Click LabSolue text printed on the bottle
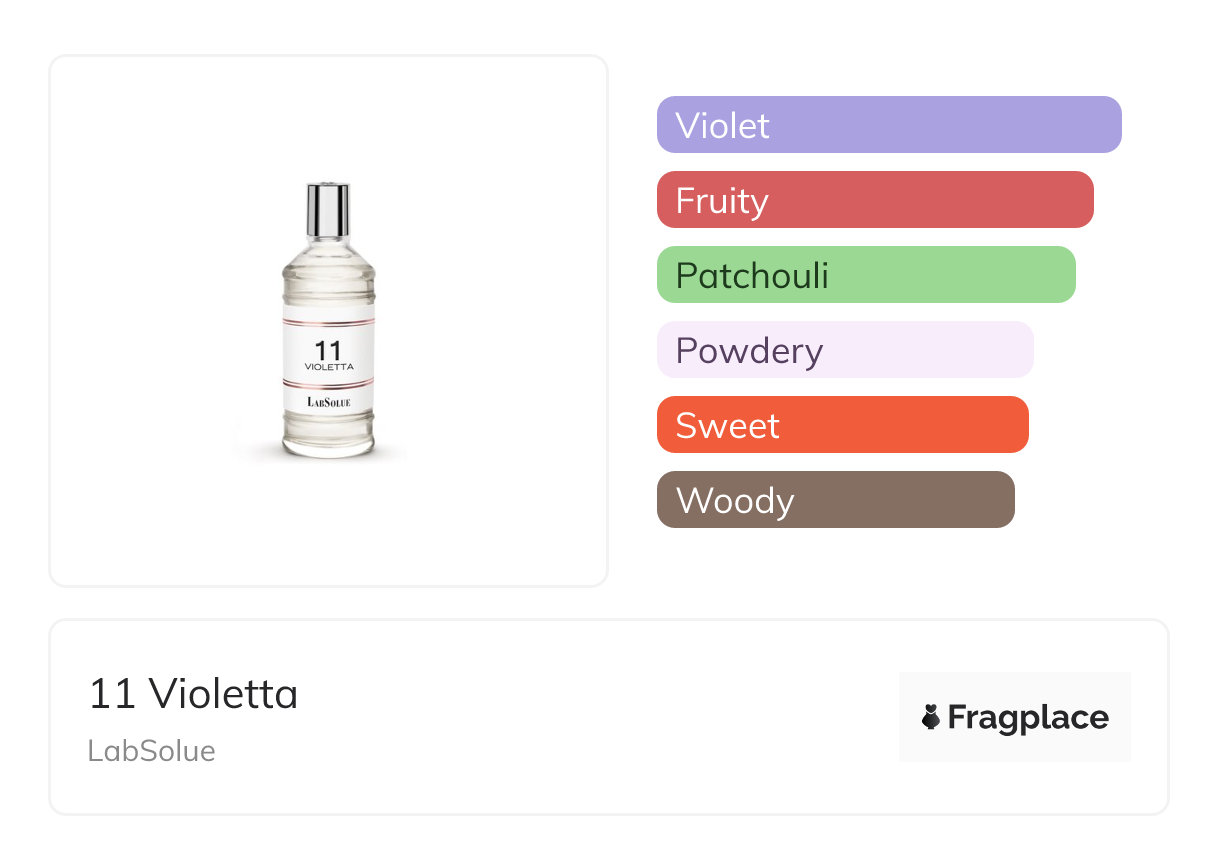1218x864 pixels. 328,402
